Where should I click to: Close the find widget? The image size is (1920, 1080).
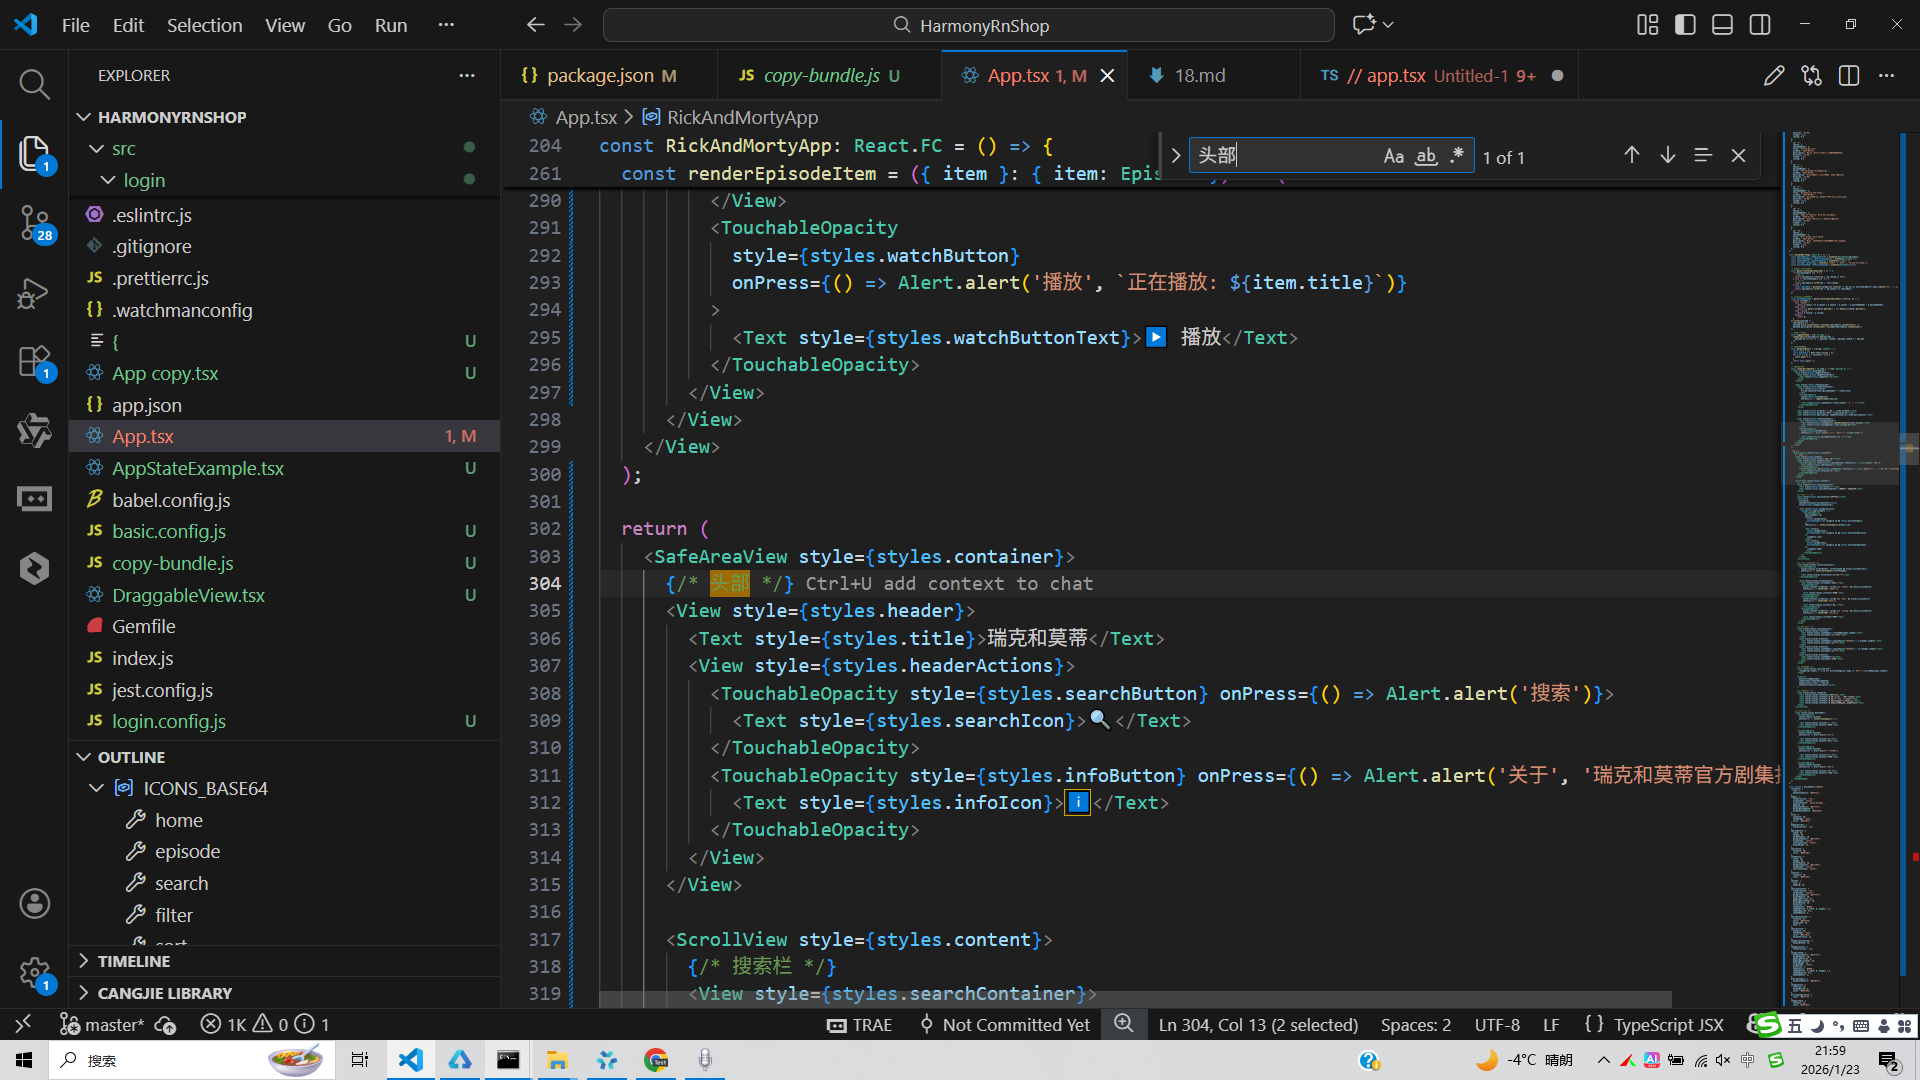1738,155
